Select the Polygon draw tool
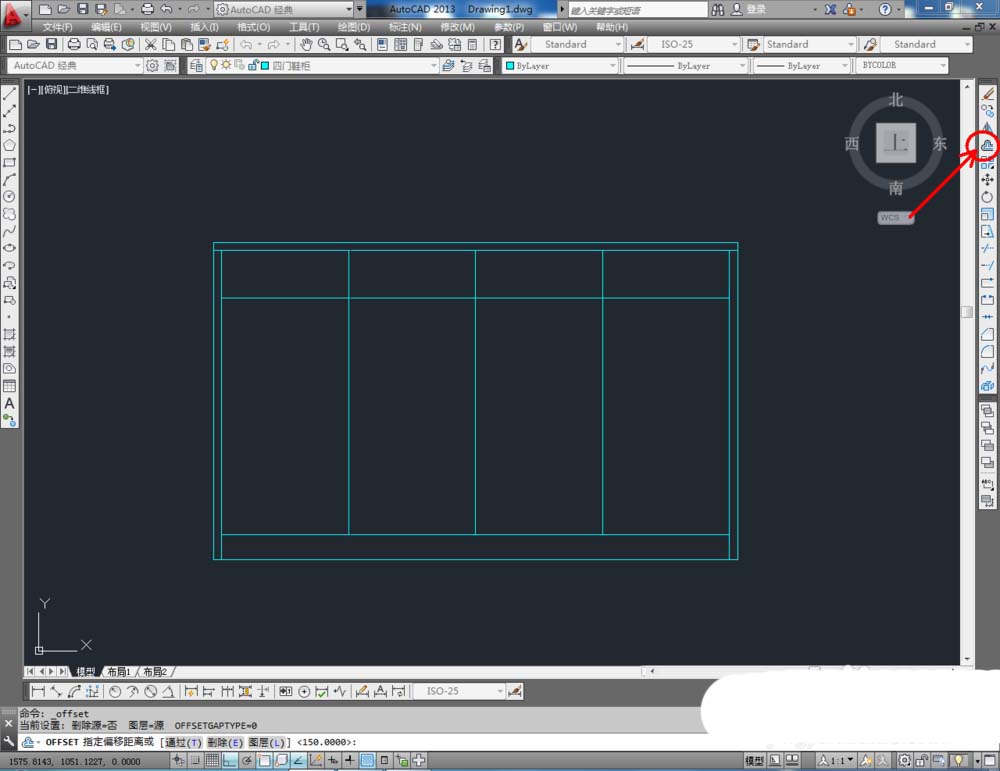This screenshot has height=771, width=1000. (x=10, y=145)
